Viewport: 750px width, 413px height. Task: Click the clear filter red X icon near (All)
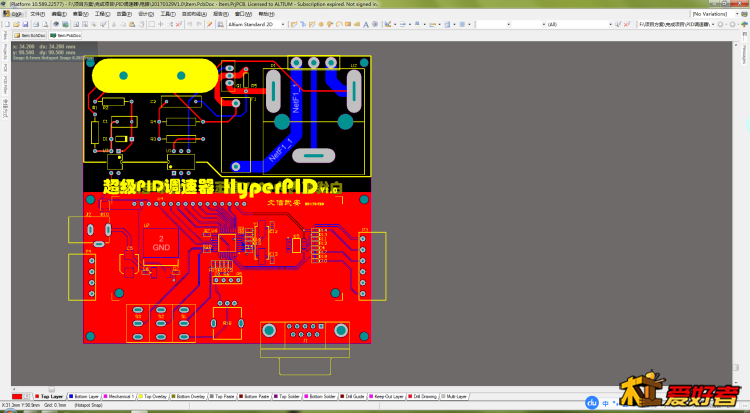[626, 24]
